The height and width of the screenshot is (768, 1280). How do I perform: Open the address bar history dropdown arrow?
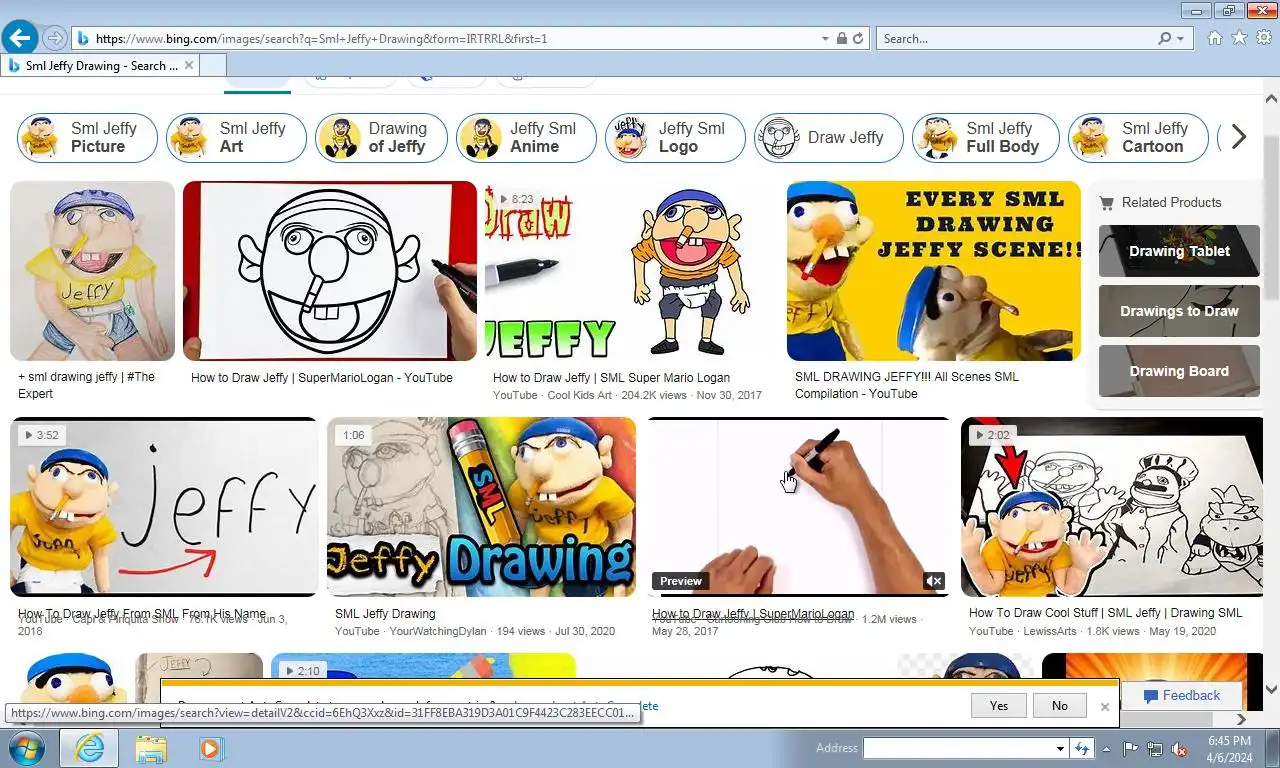coord(825,38)
